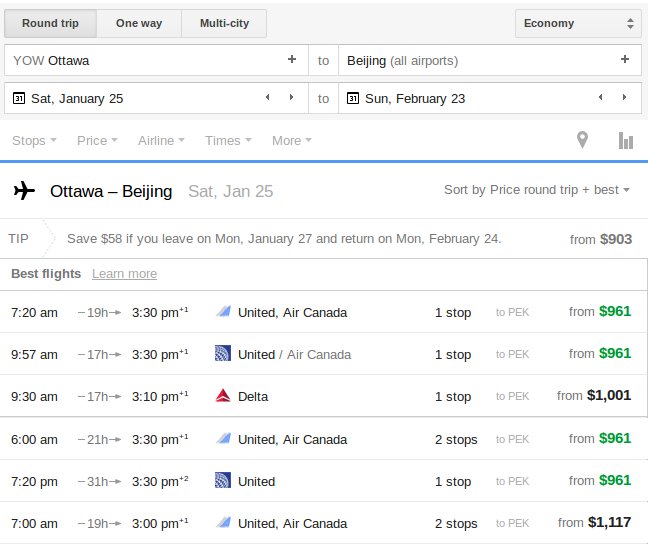Expand the Stops filter dropdown

[33, 140]
